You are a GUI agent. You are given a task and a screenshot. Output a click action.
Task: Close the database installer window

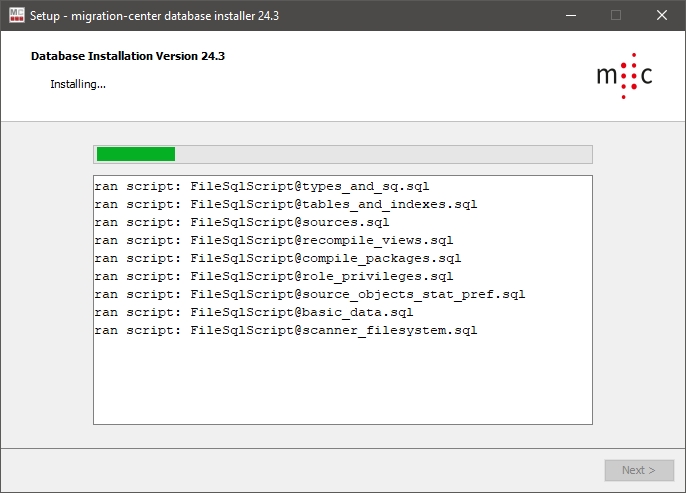pyautogui.click(x=662, y=15)
